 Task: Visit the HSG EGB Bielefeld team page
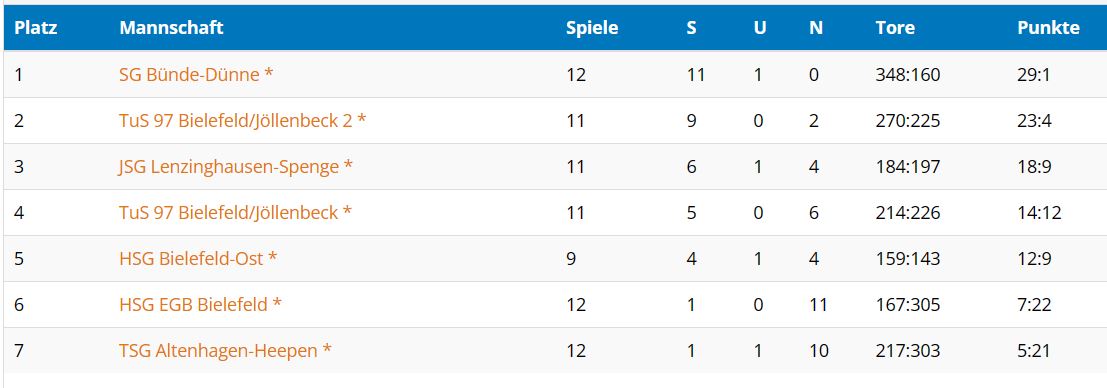point(201,304)
